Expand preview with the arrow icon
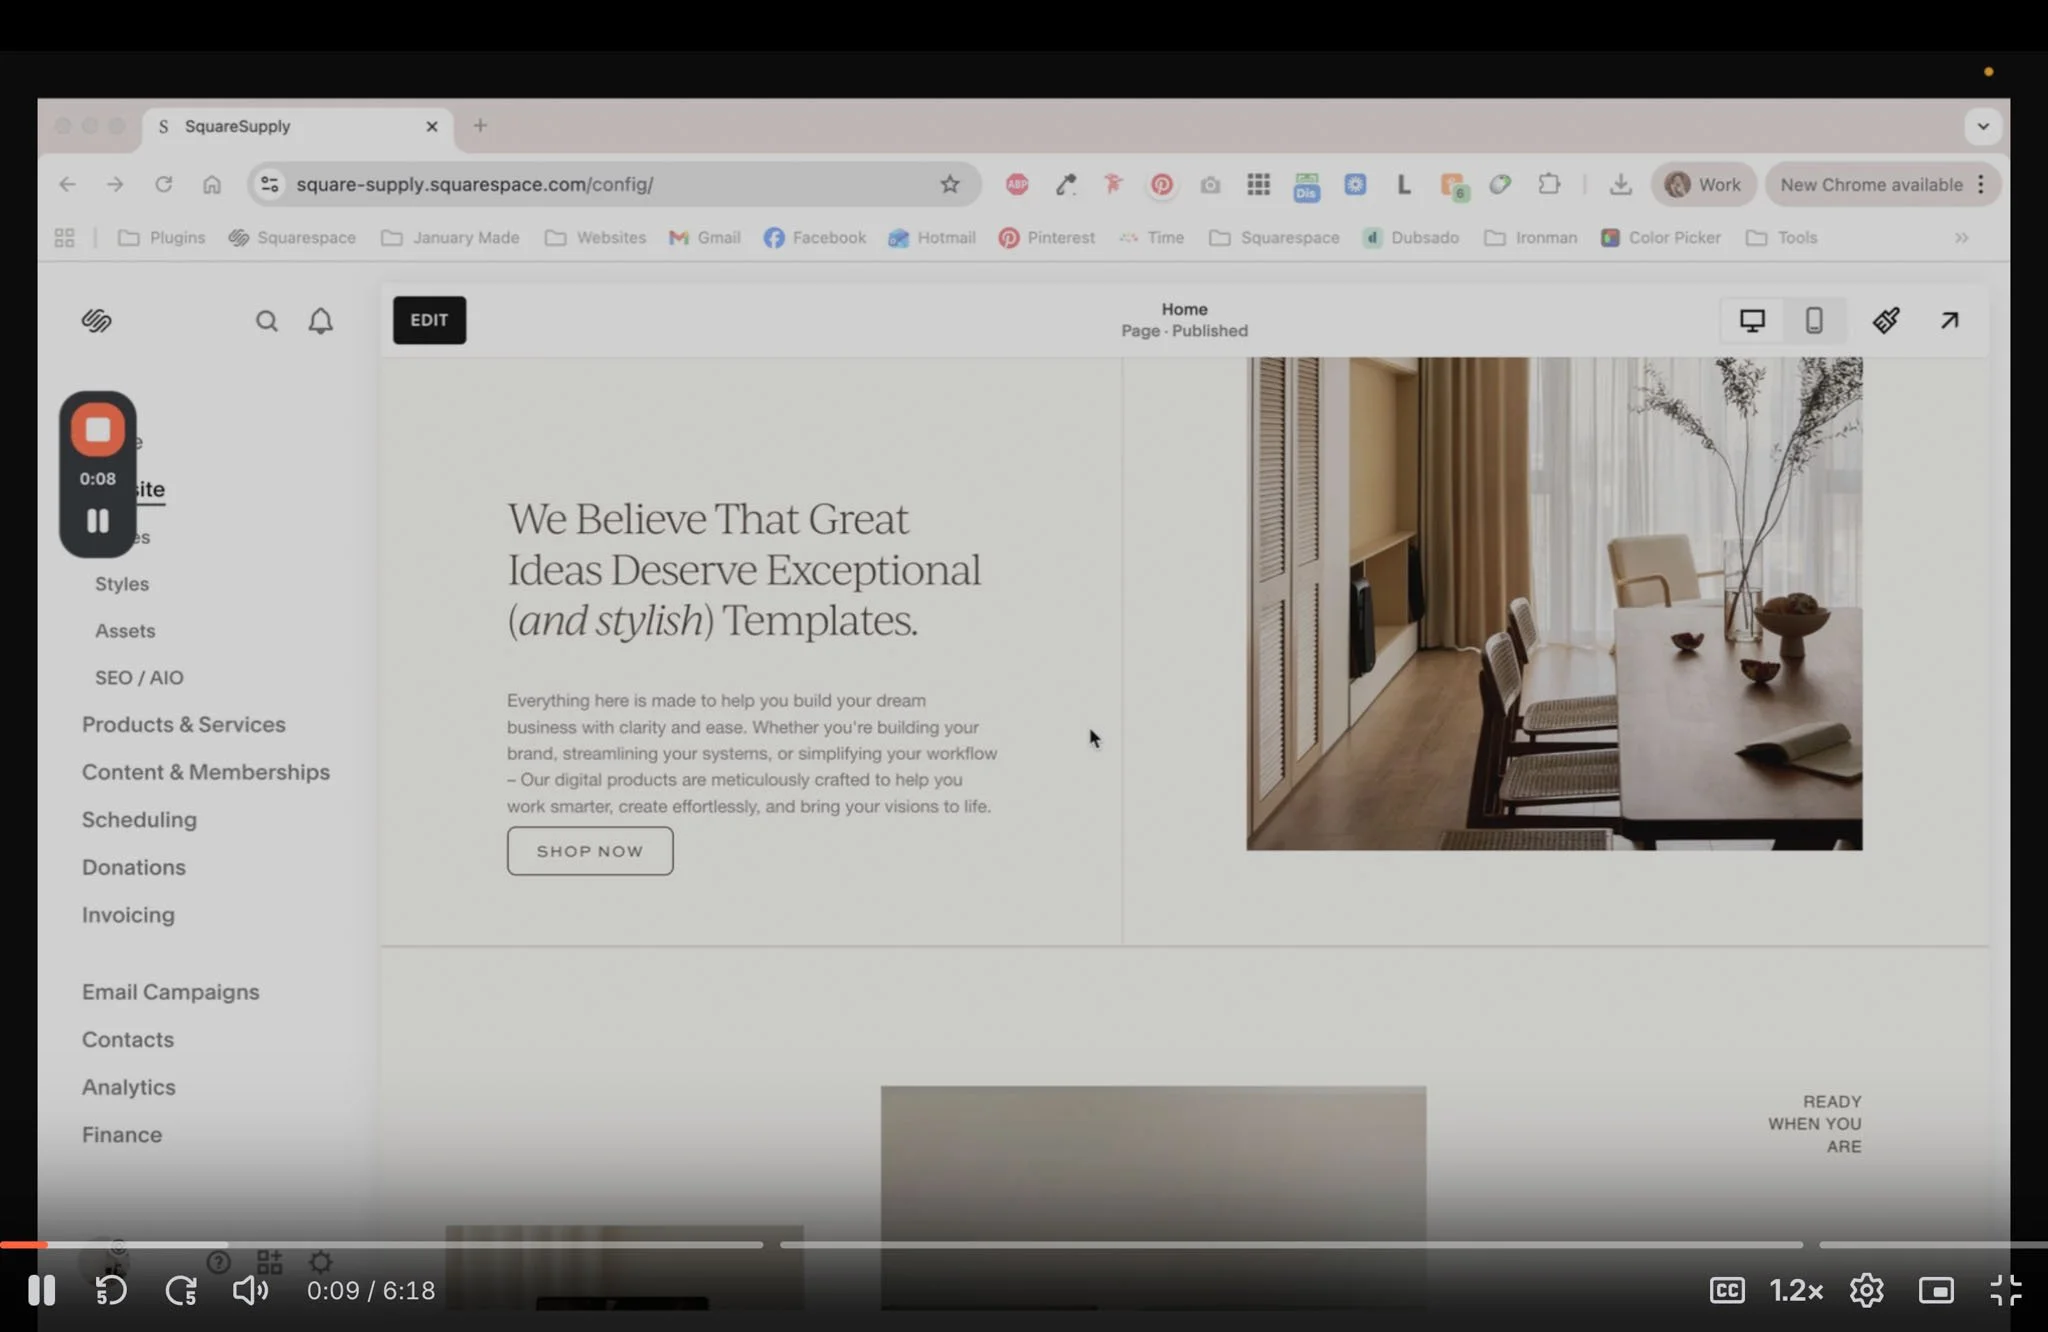This screenshot has height=1332, width=2048. (x=1949, y=320)
